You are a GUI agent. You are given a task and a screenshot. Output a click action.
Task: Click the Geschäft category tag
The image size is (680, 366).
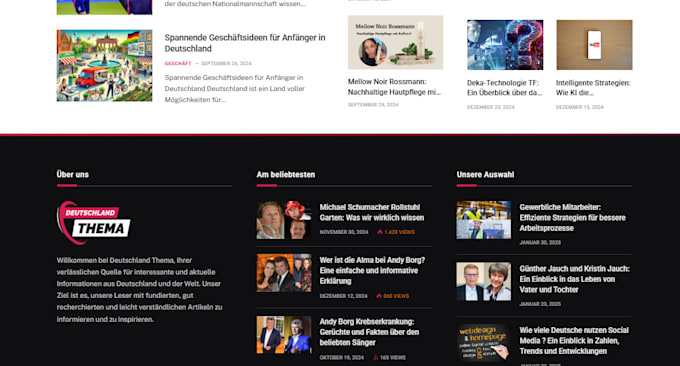click(x=178, y=63)
